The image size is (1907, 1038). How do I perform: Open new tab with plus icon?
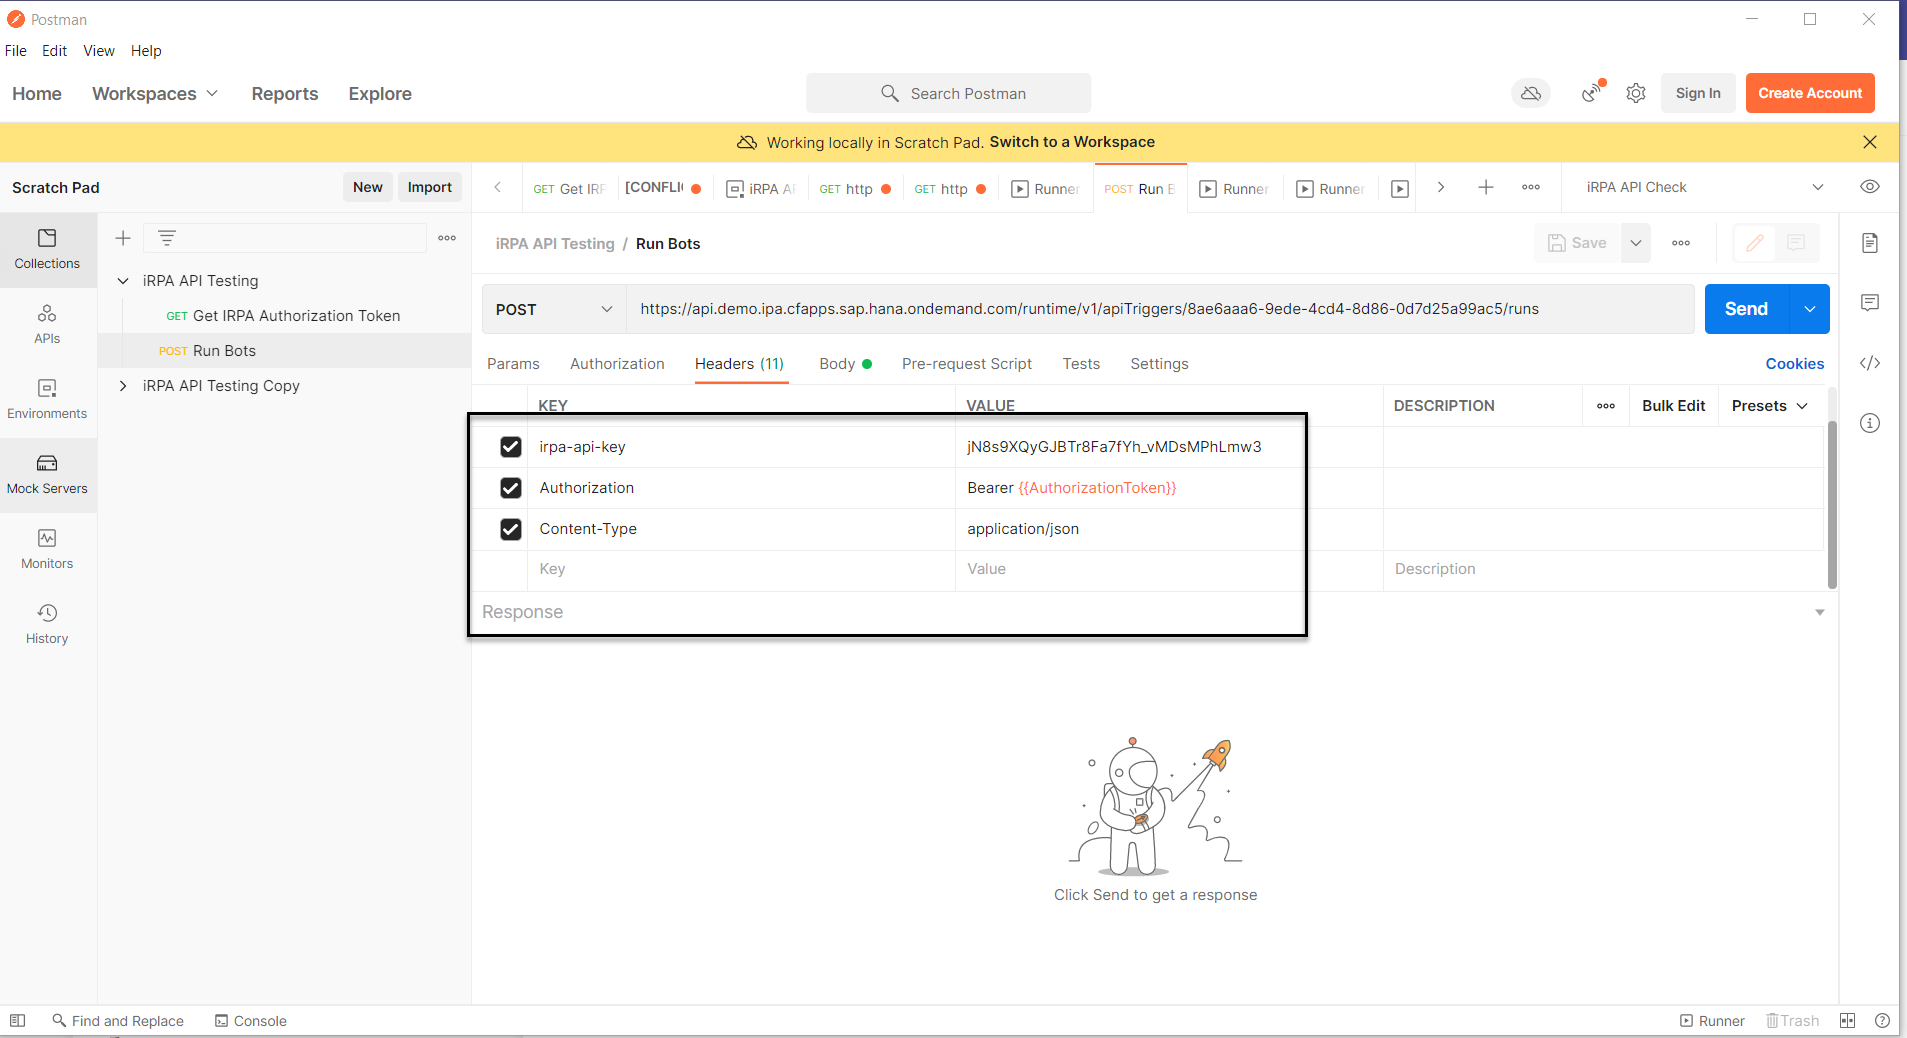[1486, 187]
